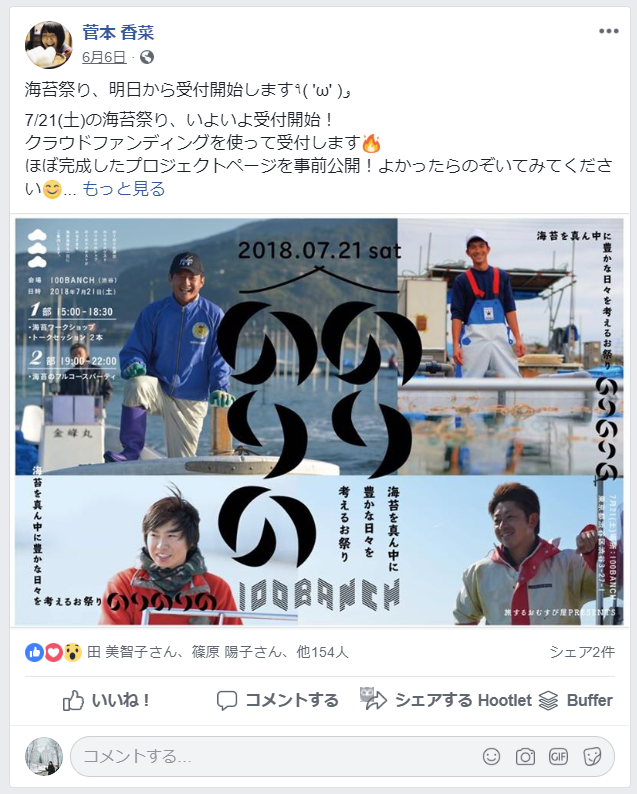The image size is (637, 794).
Task: Click the red heart reaction icon
Action: click(x=53, y=652)
